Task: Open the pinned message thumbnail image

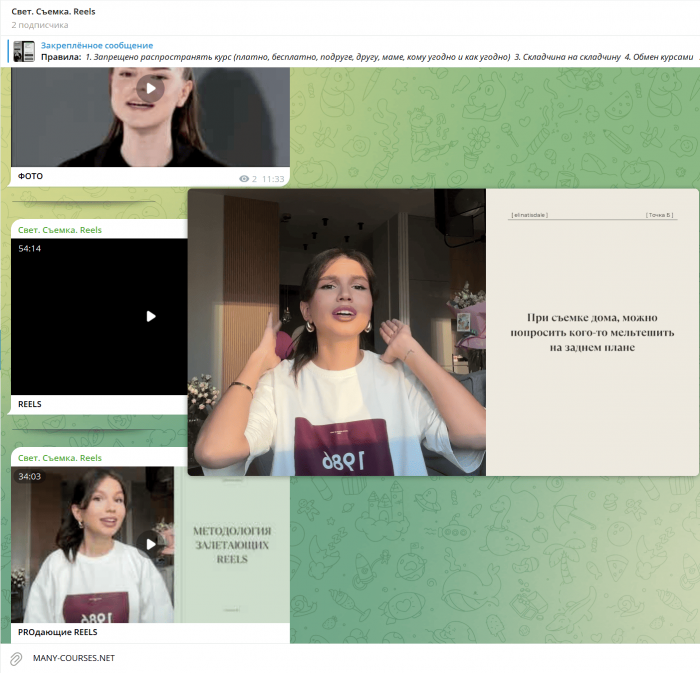Action: [24, 51]
